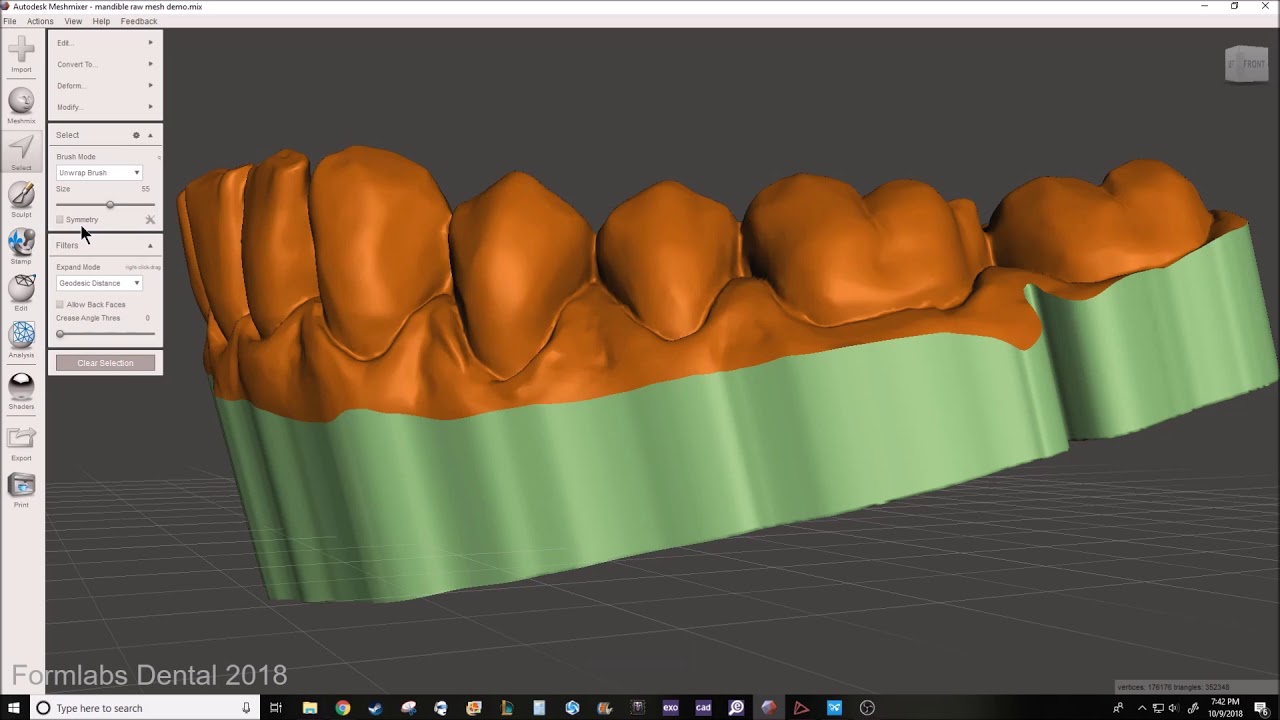This screenshot has height=720, width=1280.
Task: Enable the Symmetry checkbox
Action: [60, 219]
